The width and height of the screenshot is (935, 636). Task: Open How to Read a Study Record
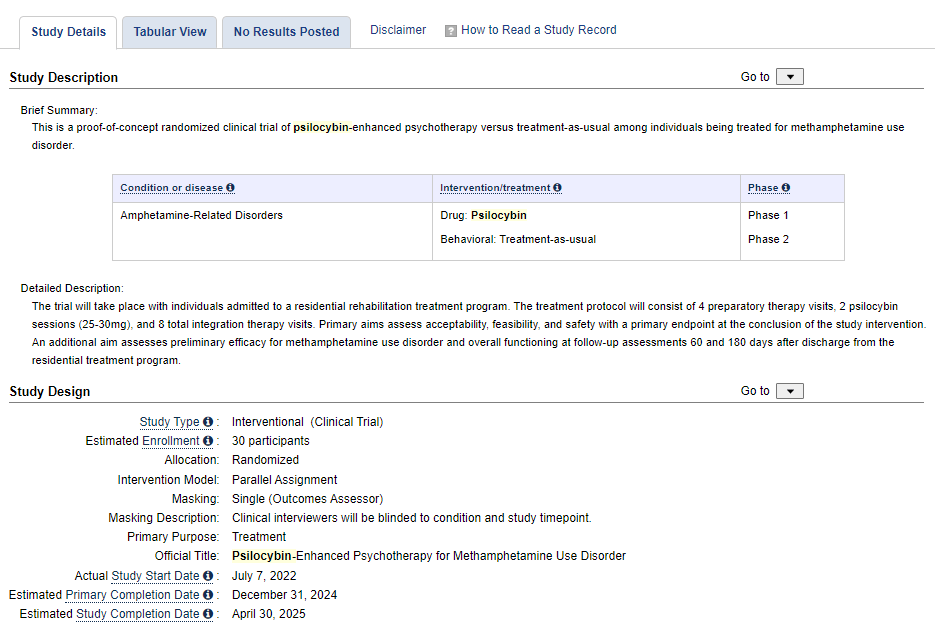point(538,30)
